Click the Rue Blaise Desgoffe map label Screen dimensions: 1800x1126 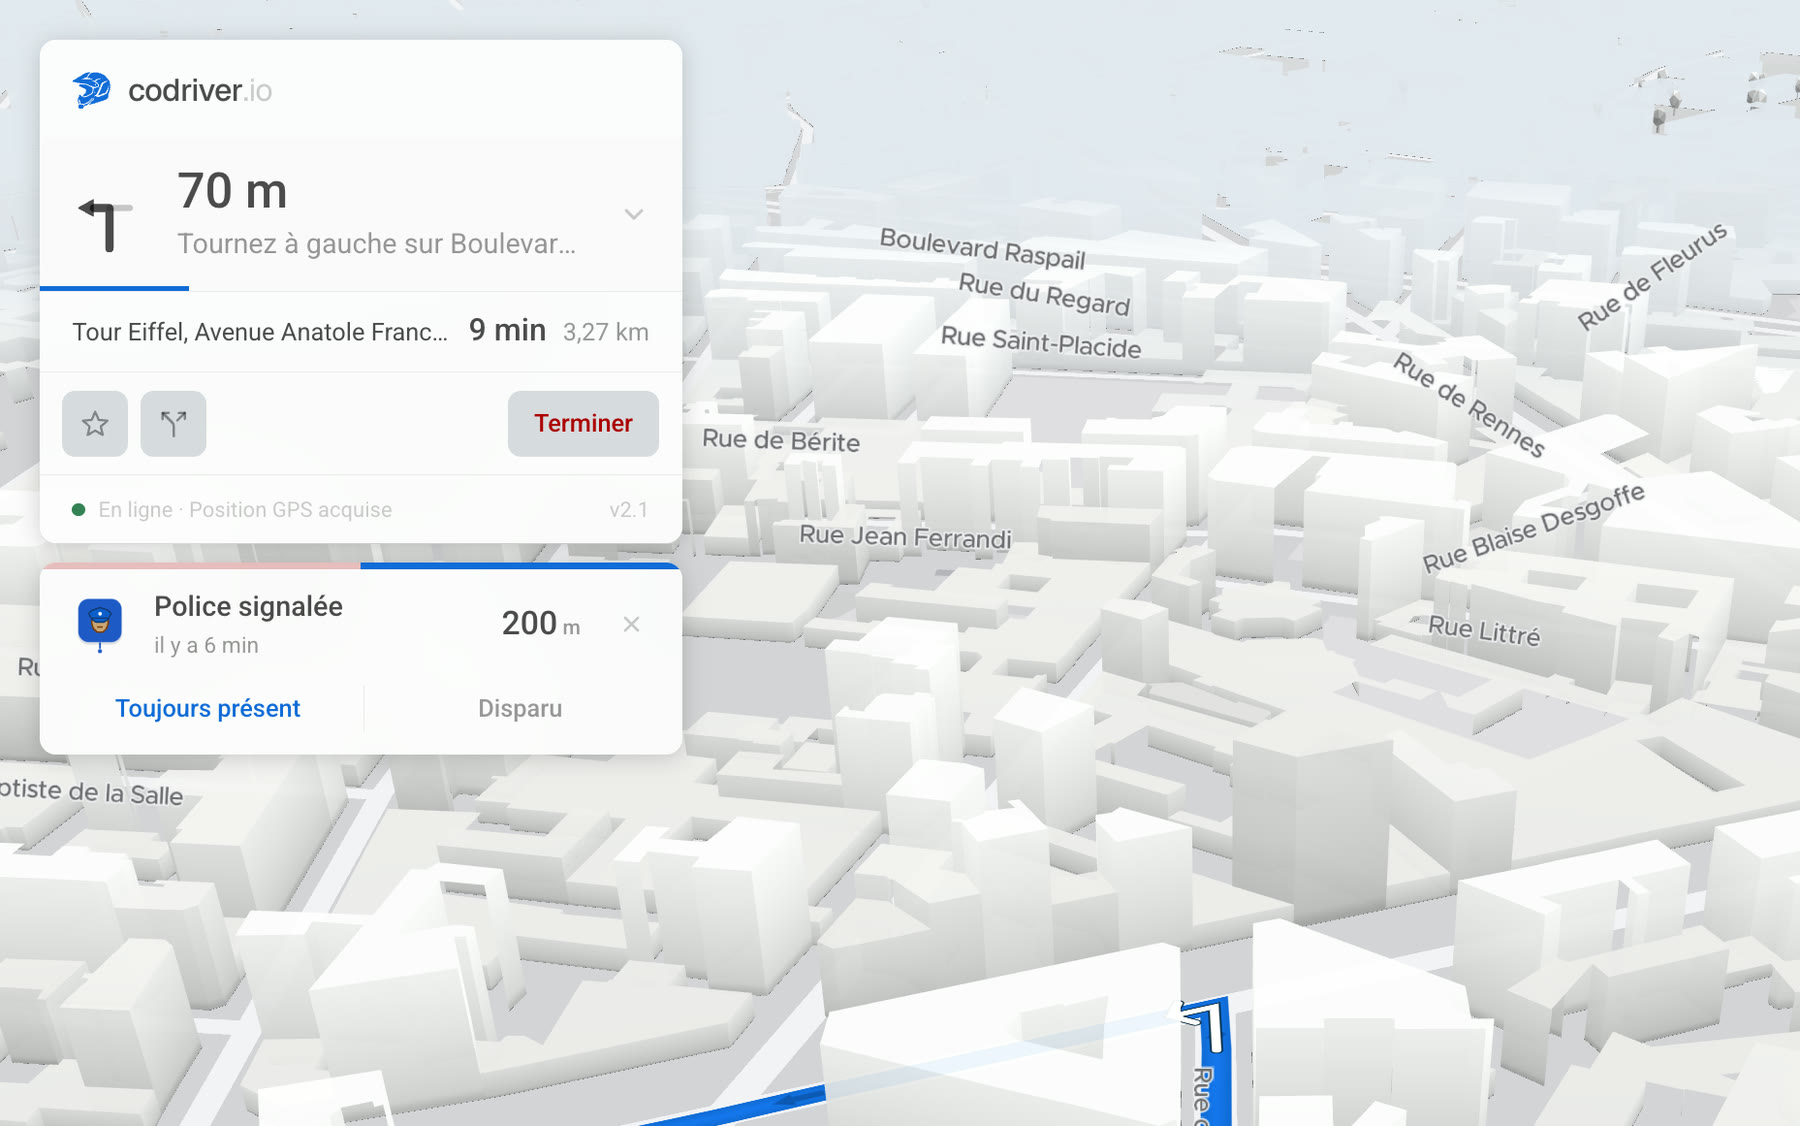[x=1533, y=528]
